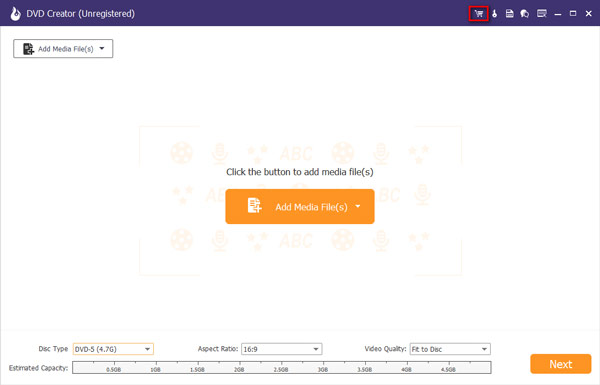Open the Video Quality Fit to Disc dropdown

click(450, 349)
